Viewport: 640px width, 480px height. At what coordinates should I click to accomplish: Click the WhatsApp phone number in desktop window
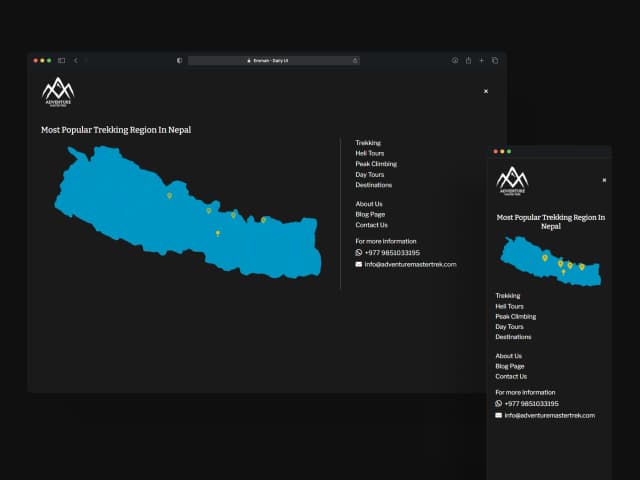pyautogui.click(x=392, y=253)
